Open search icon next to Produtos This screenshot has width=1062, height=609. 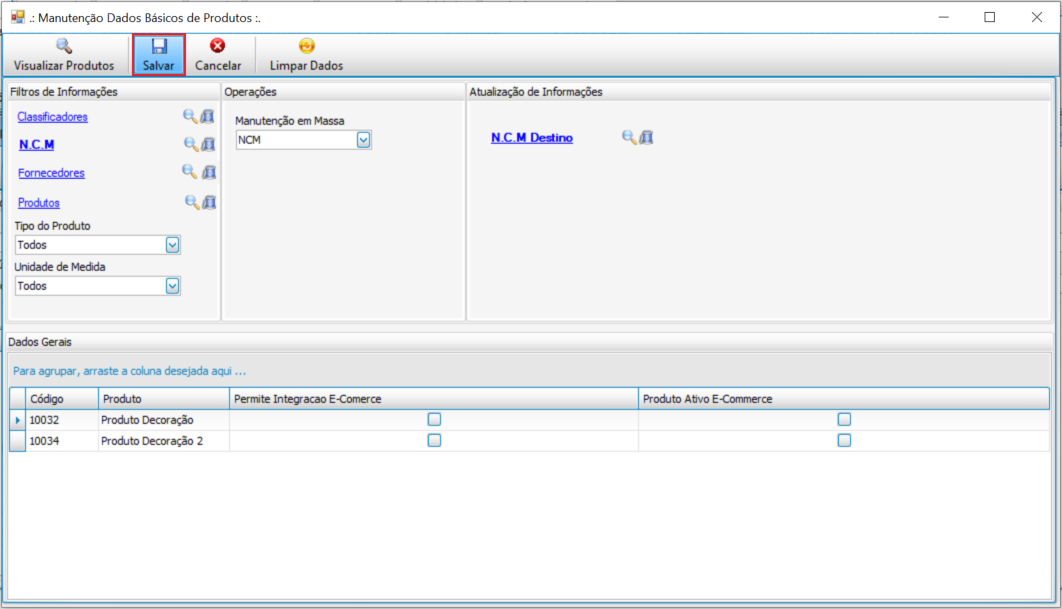(x=192, y=202)
